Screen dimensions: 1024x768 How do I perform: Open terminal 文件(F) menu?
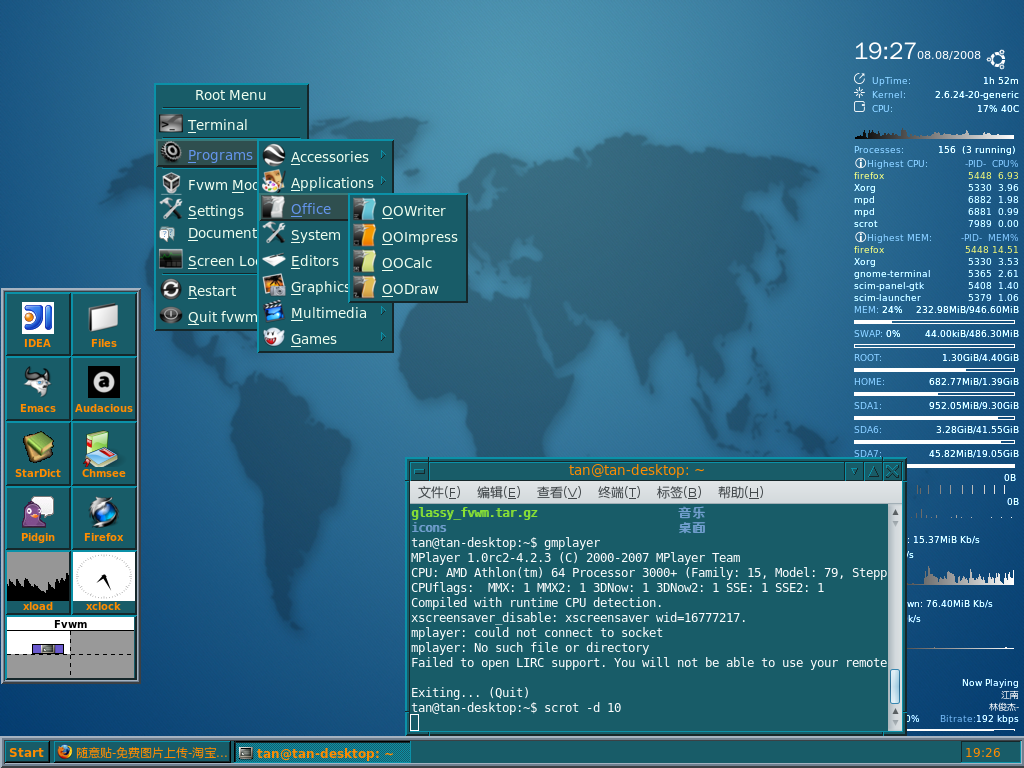tap(439, 492)
